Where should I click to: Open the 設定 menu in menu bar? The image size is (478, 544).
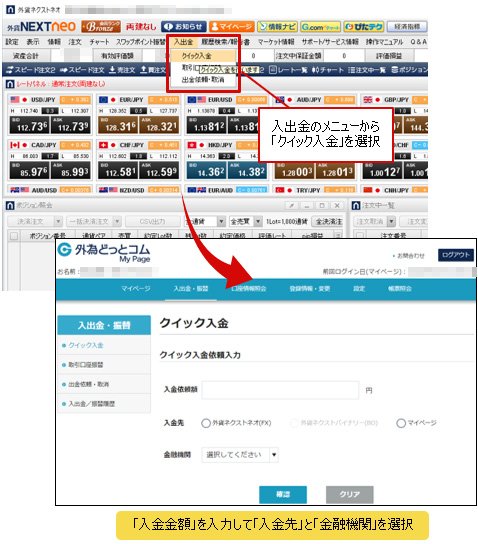(12, 42)
